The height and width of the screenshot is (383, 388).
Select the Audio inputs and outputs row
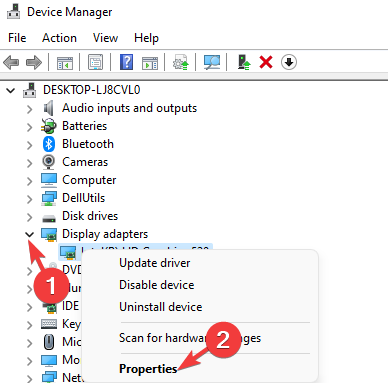[x=129, y=108]
